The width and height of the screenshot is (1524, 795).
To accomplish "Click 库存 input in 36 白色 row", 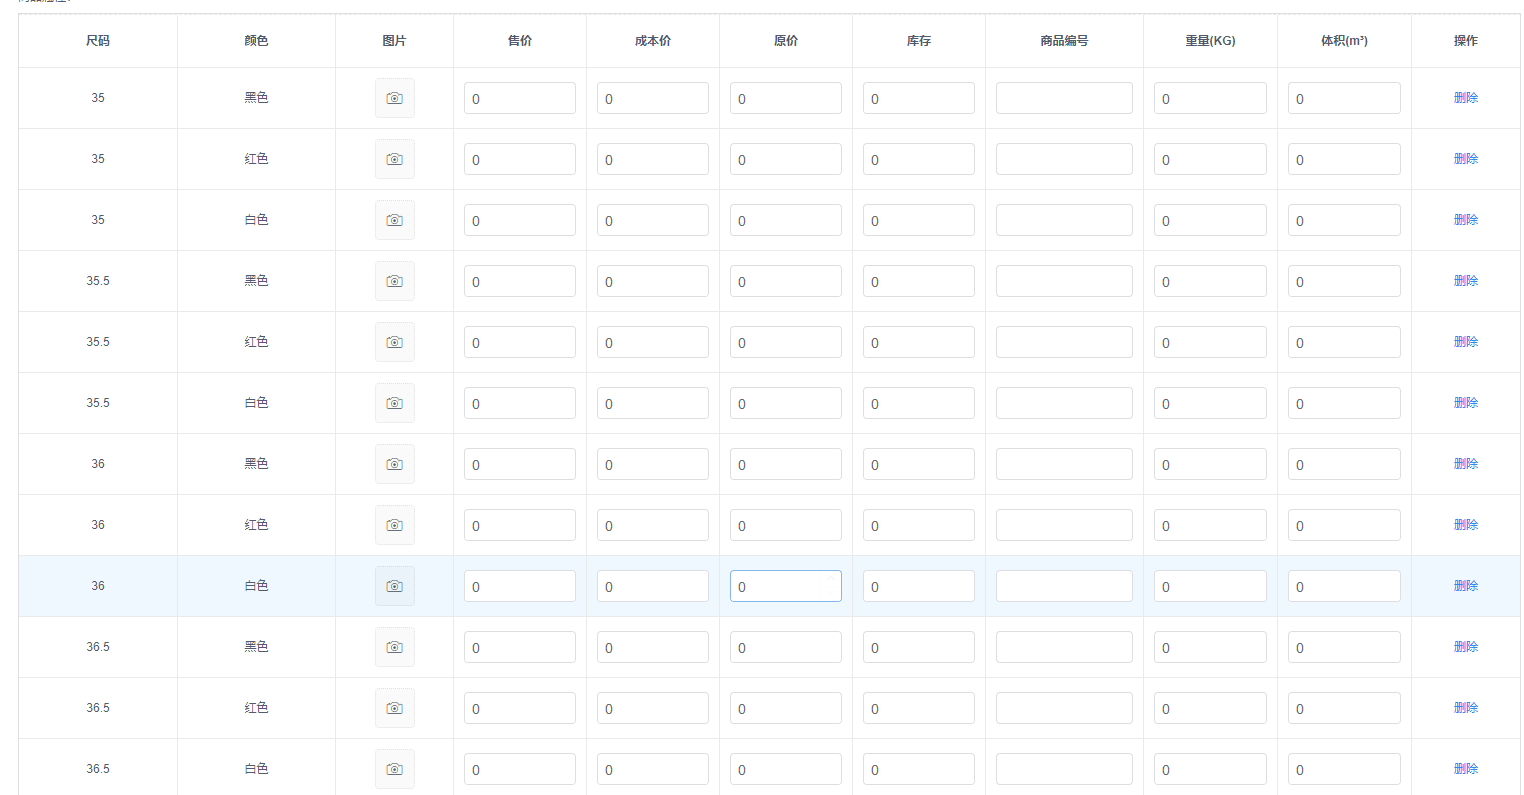I will tap(919, 586).
